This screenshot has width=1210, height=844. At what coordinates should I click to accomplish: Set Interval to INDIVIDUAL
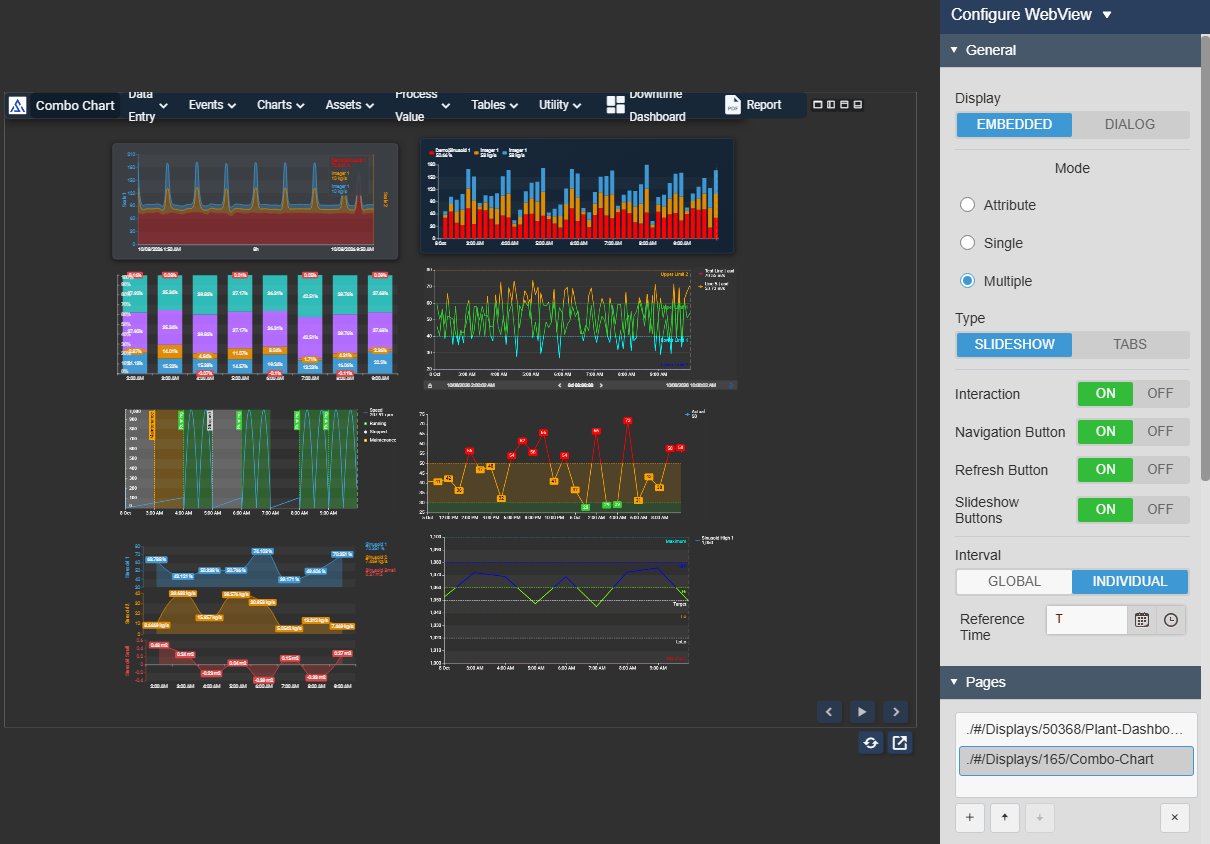[1130, 582]
